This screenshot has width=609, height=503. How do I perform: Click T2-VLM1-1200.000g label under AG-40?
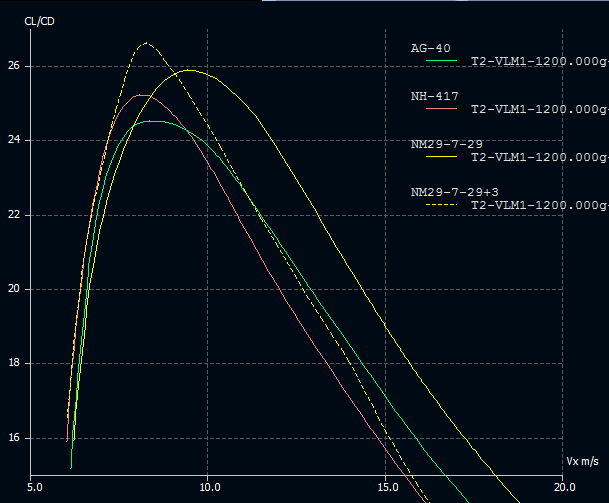[x=540, y=61]
